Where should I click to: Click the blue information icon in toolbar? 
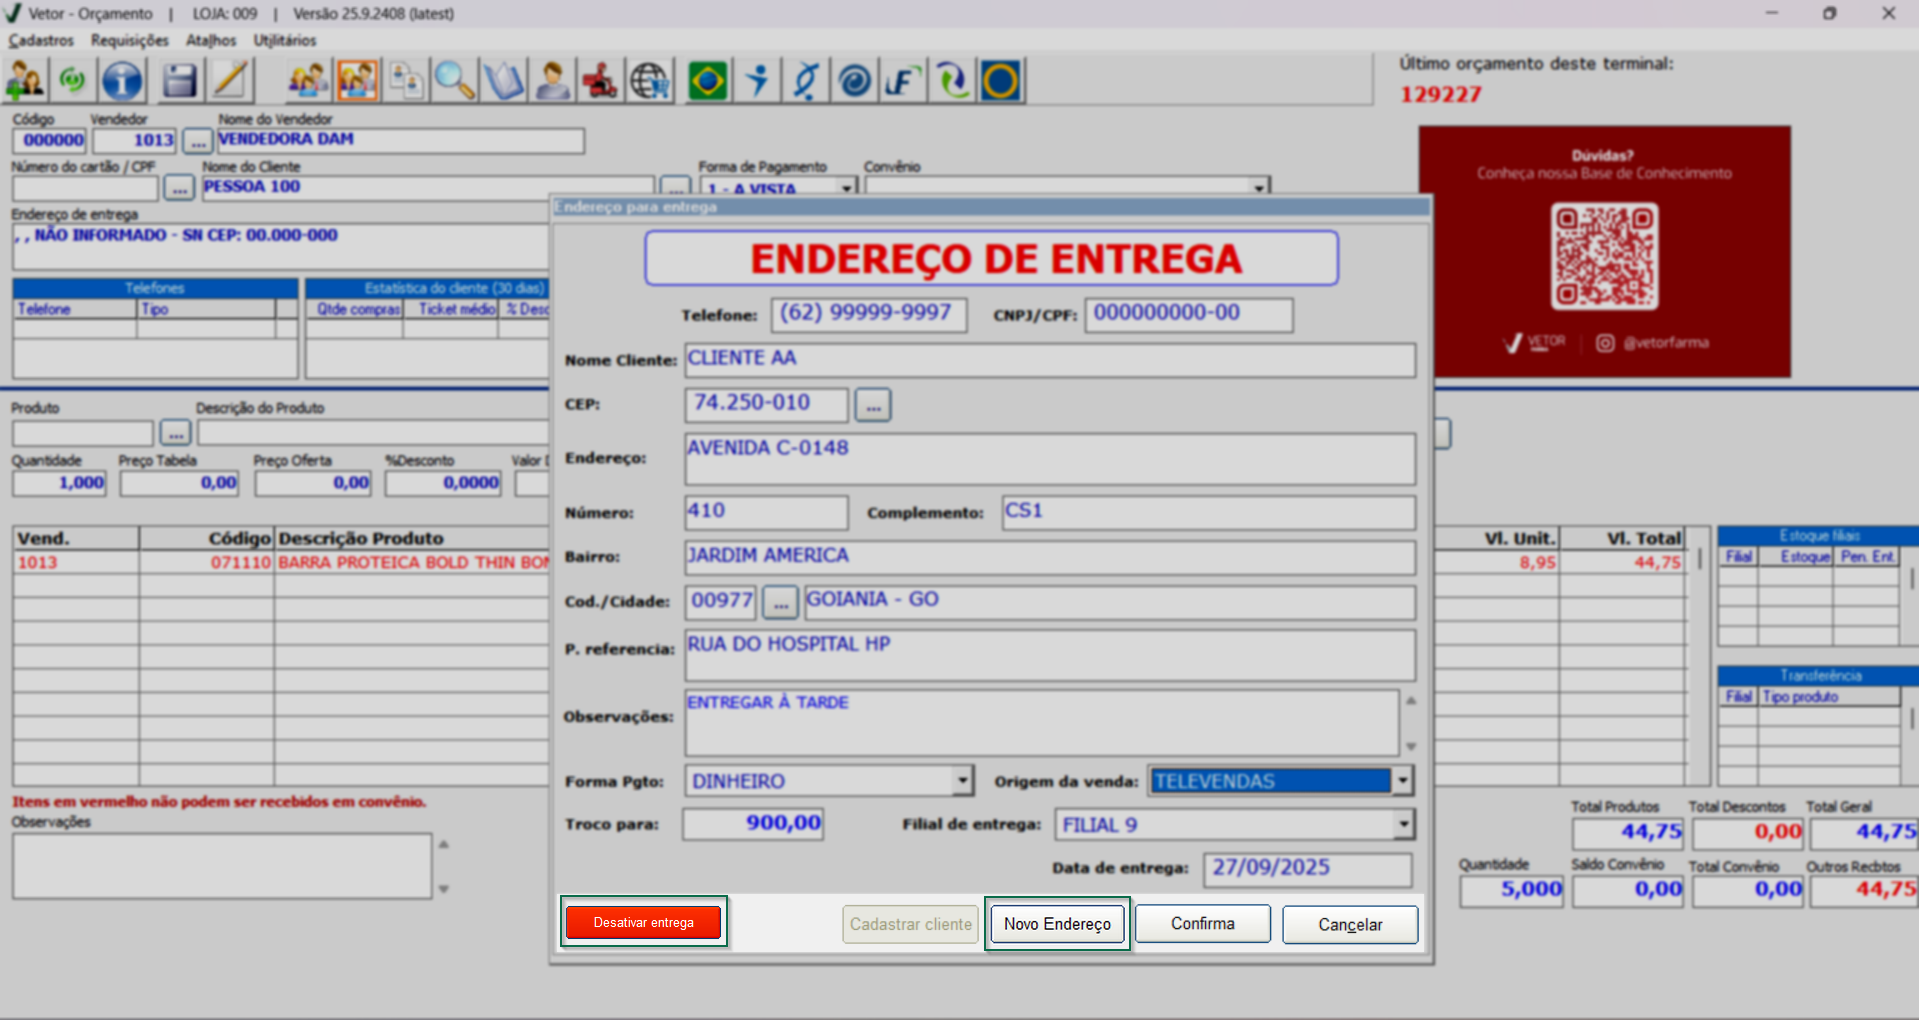(122, 81)
